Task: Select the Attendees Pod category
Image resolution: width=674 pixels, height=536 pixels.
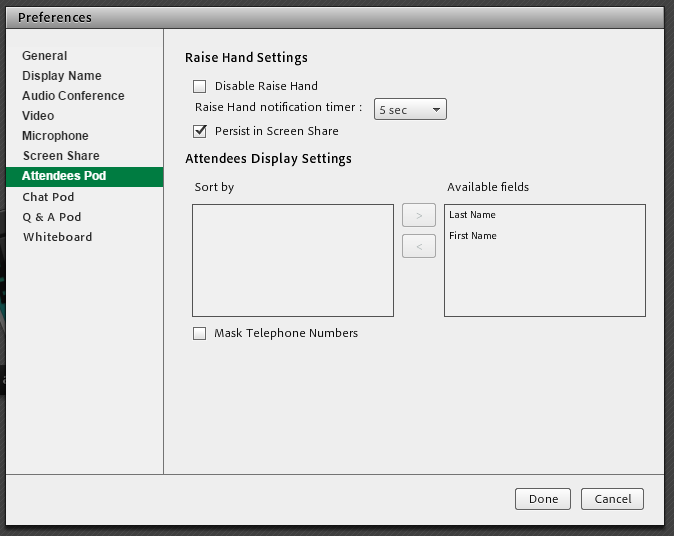Action: coord(64,176)
